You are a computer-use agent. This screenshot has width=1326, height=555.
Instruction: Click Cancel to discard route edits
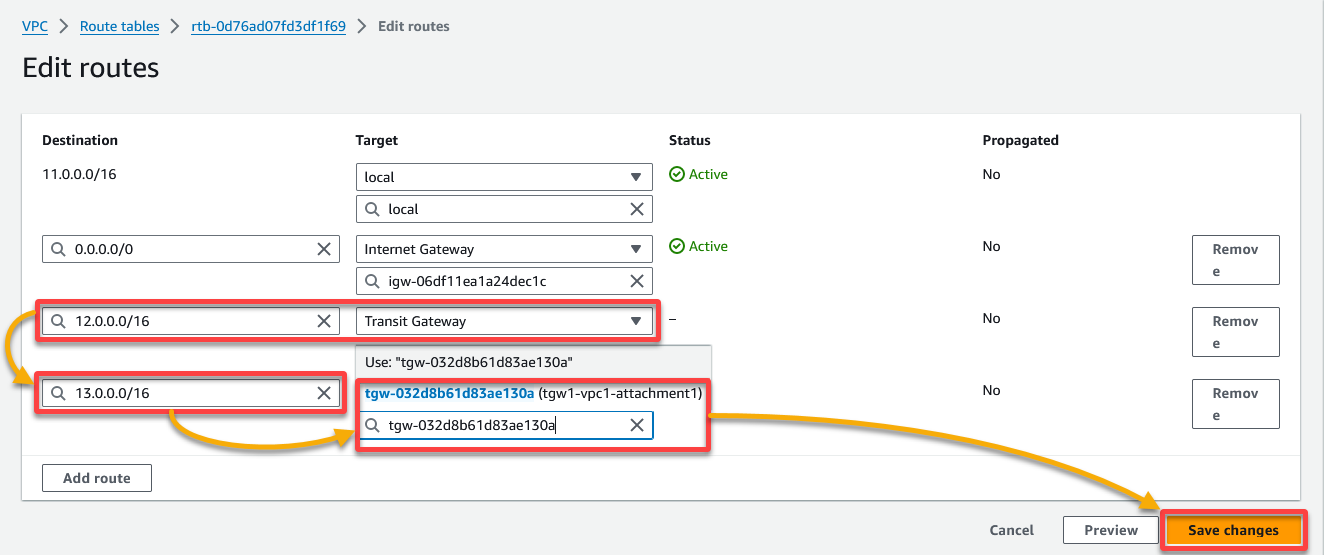1012,530
